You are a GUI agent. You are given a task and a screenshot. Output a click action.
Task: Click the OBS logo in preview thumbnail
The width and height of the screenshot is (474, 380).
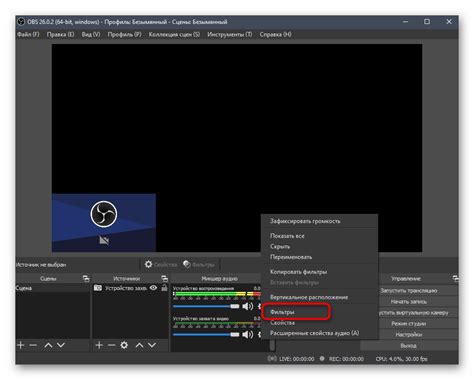104,214
